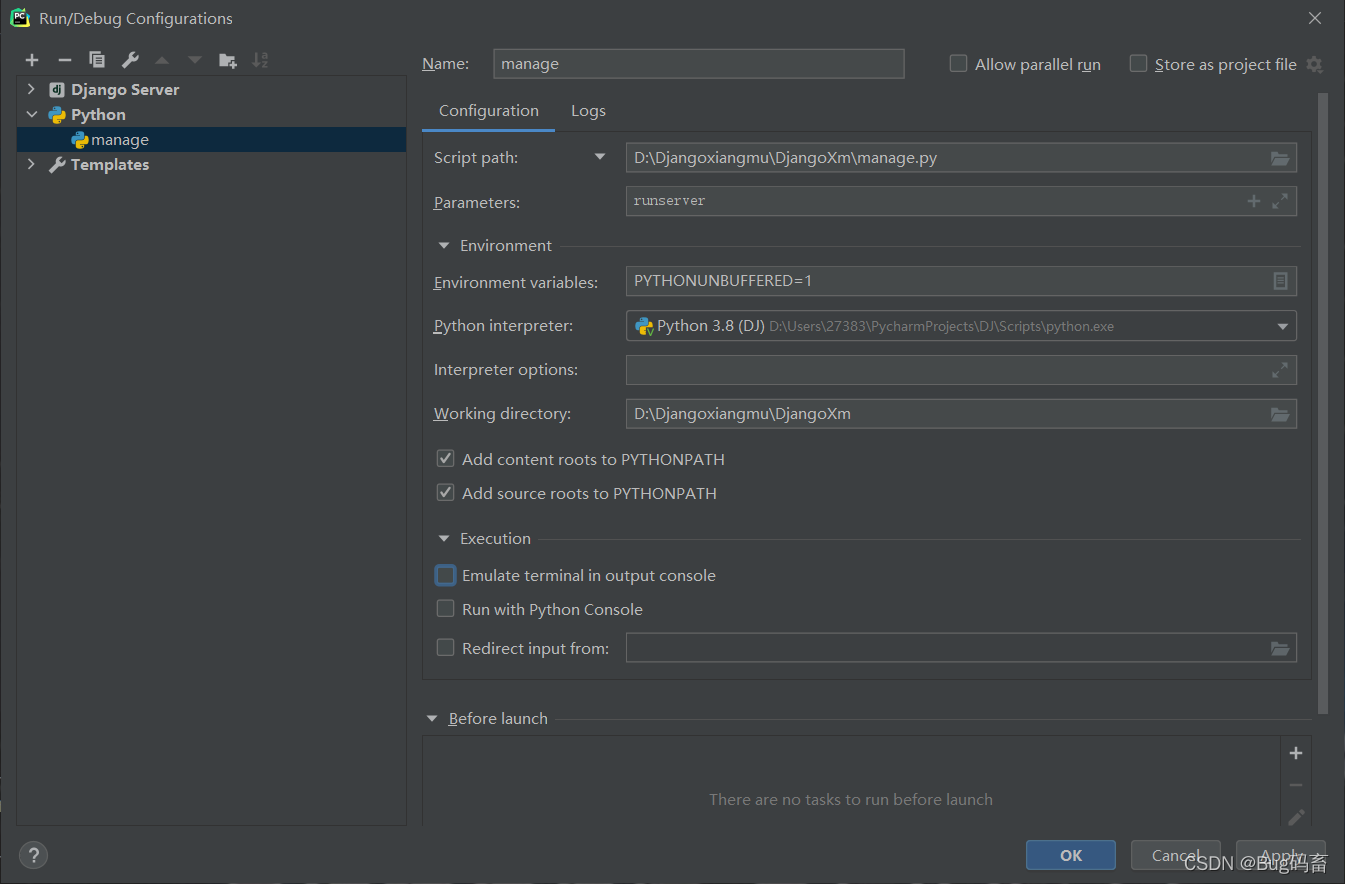Add a Before launch task
The width and height of the screenshot is (1345, 884).
(1296, 753)
